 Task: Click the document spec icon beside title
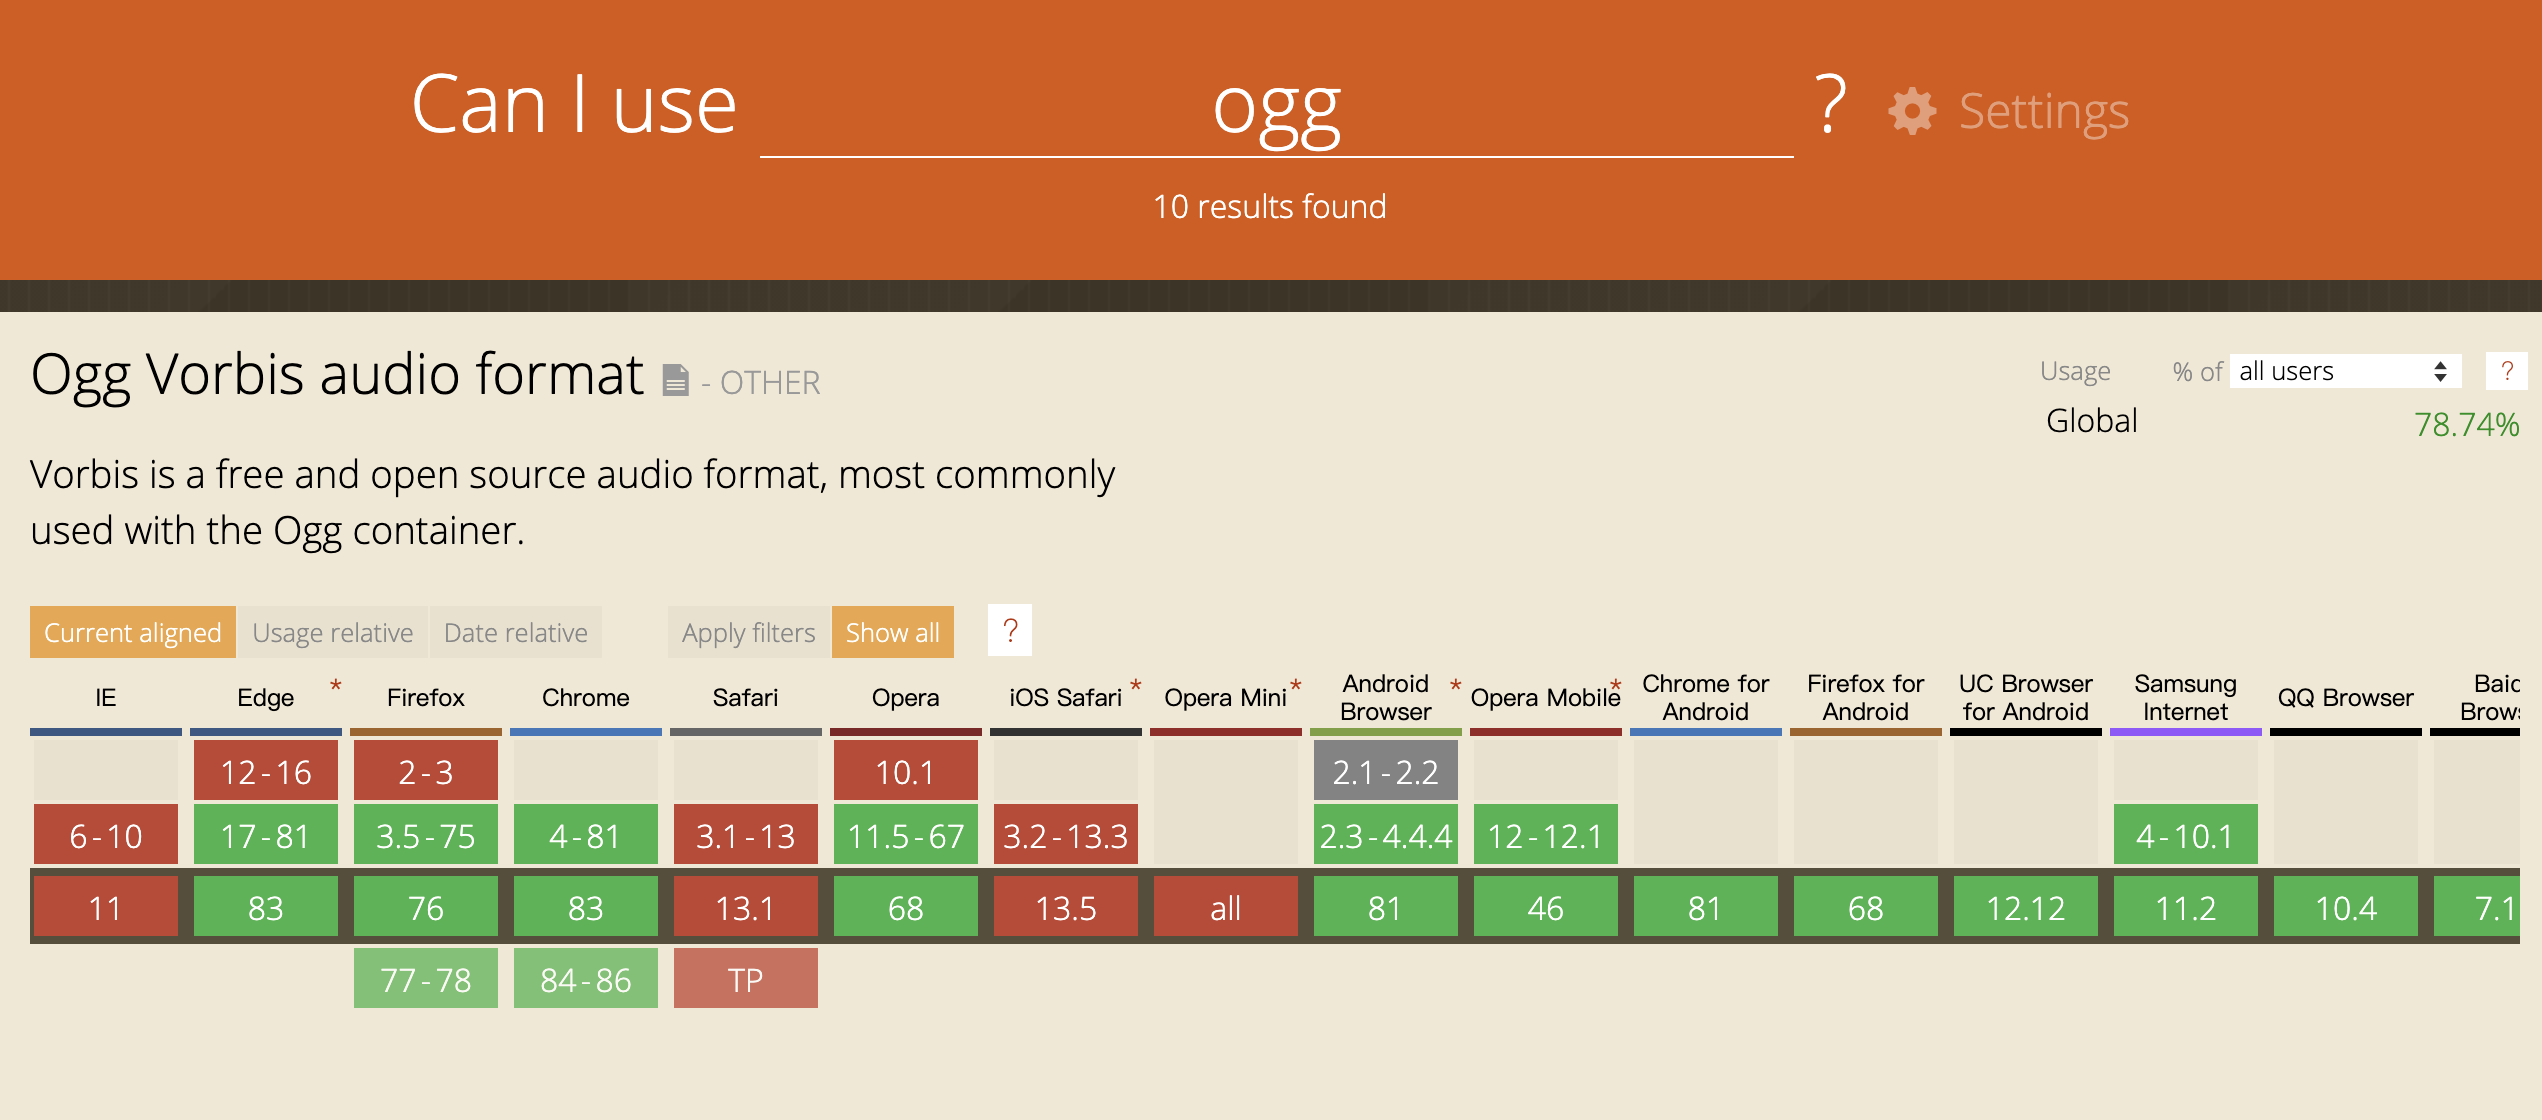pyautogui.click(x=676, y=380)
